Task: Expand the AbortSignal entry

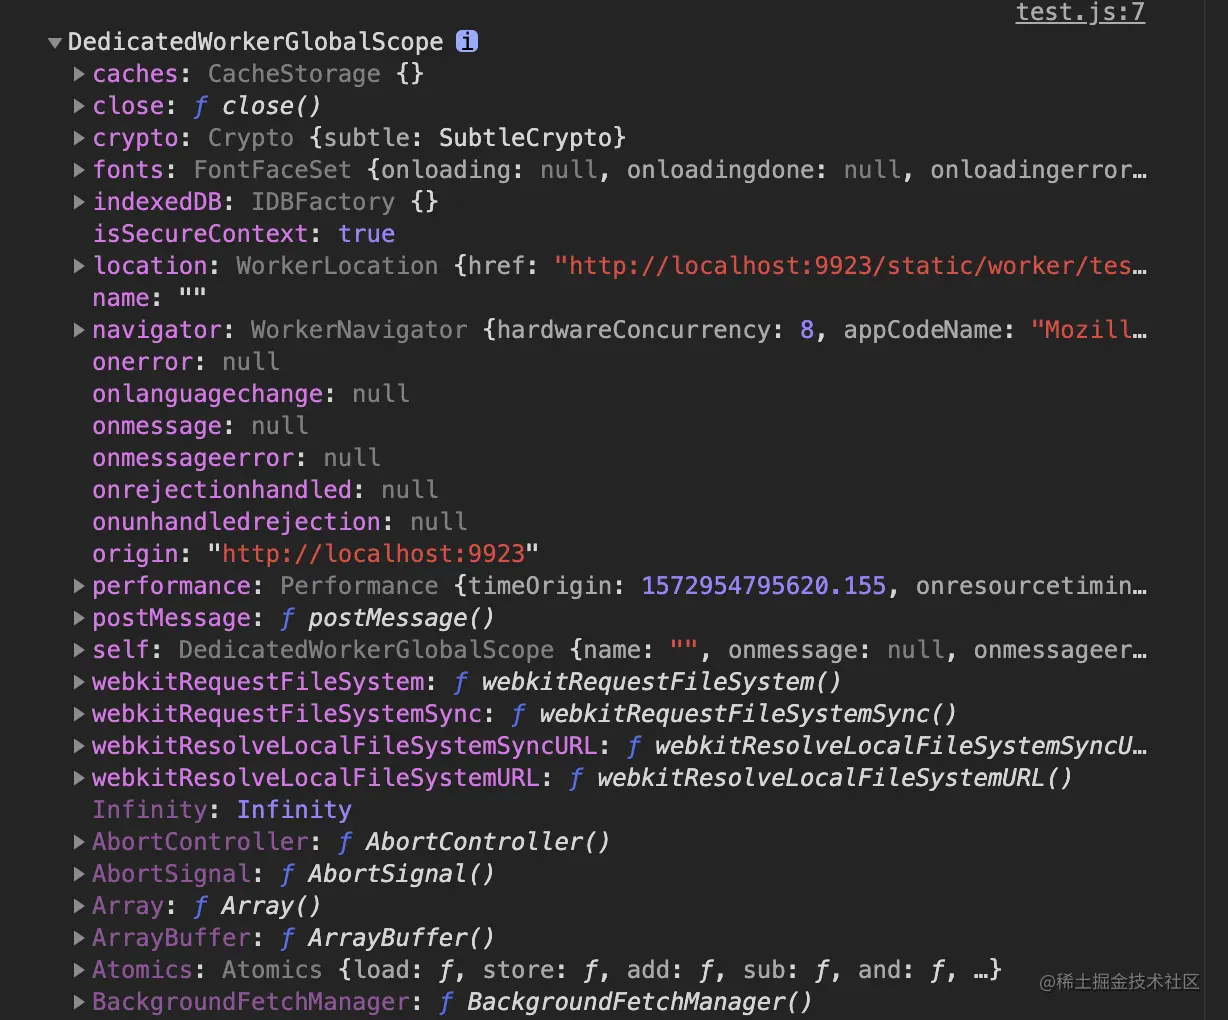Action: tap(79, 874)
